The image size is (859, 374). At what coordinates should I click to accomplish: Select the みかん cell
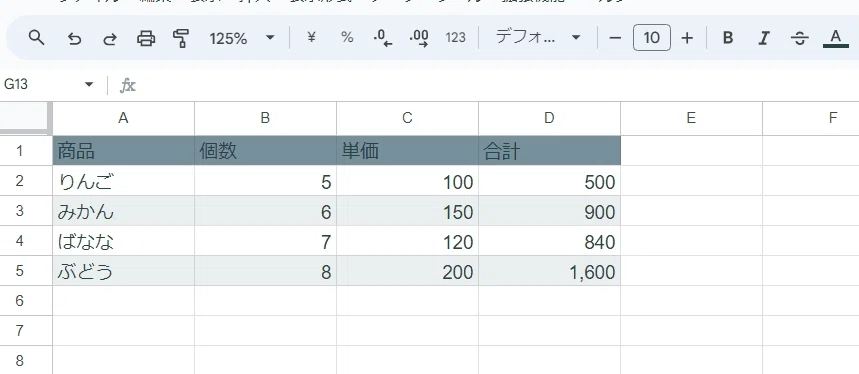(123, 211)
